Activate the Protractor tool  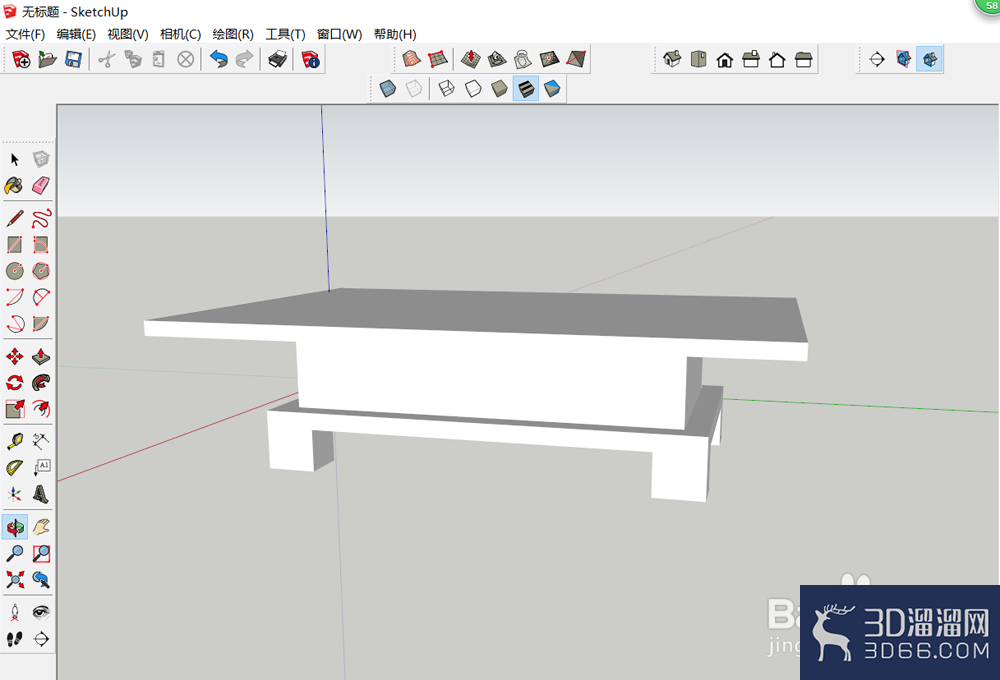(x=15, y=468)
